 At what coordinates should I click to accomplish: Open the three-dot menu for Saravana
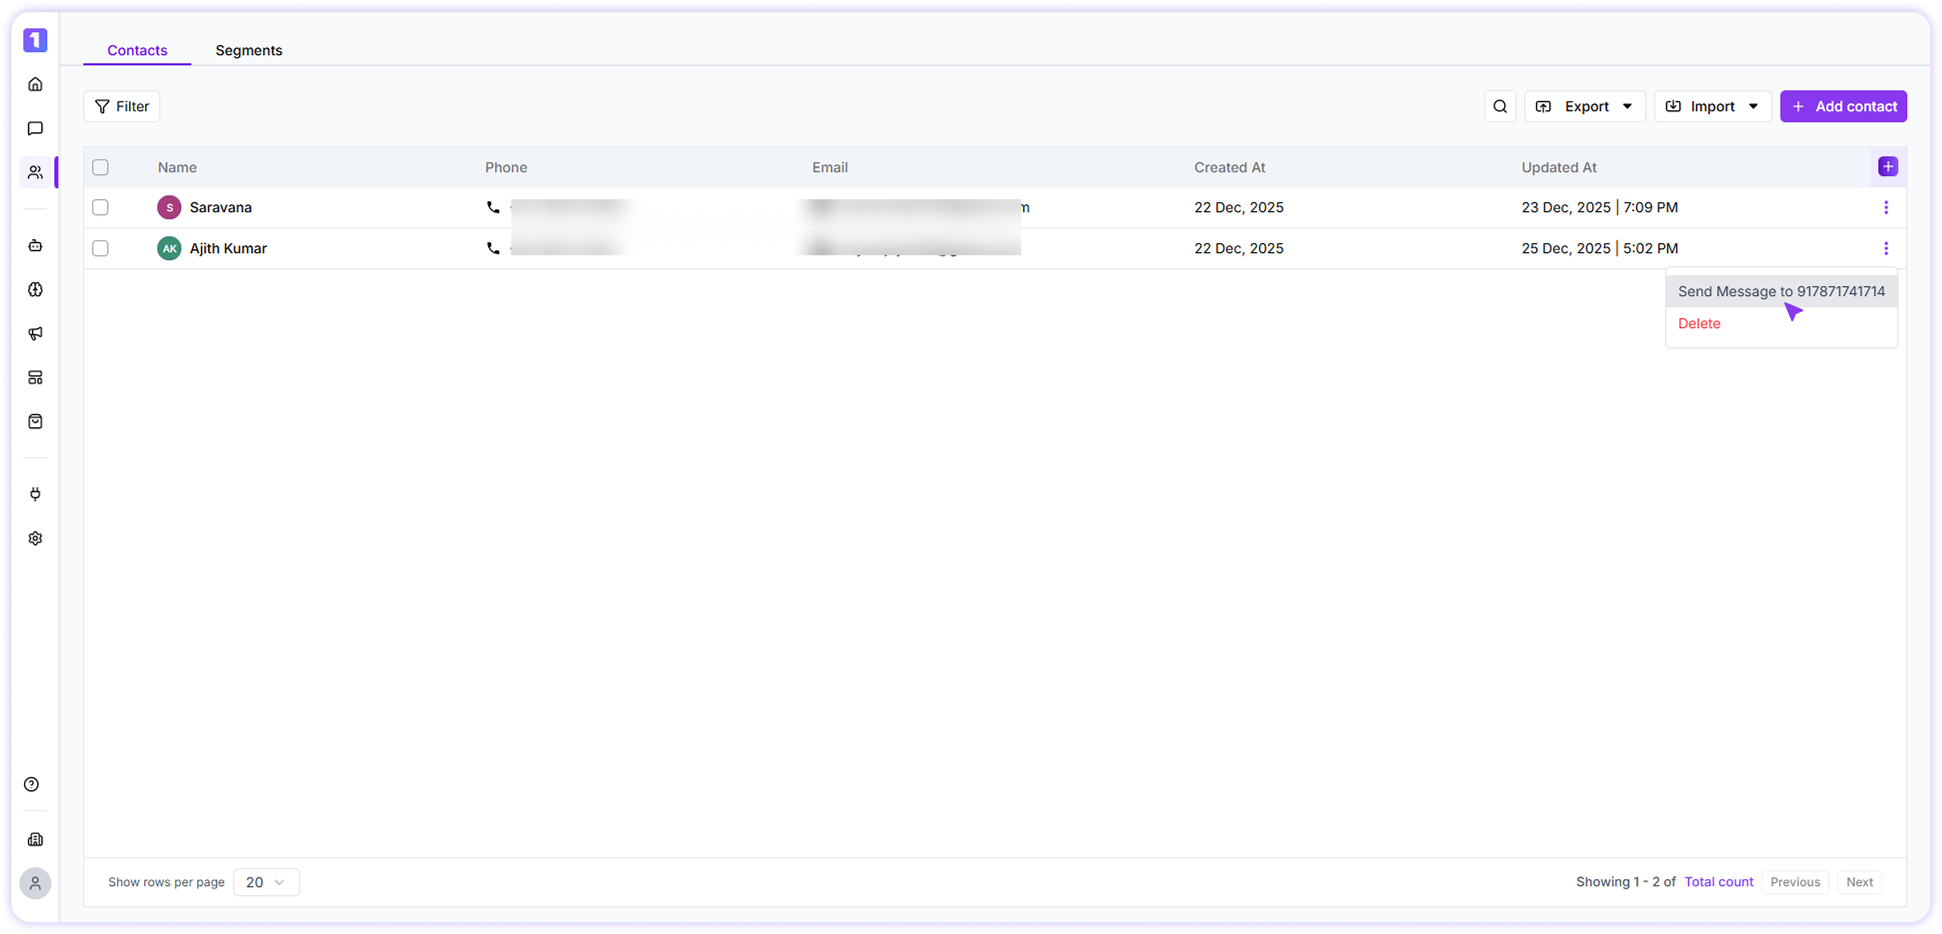tap(1886, 208)
